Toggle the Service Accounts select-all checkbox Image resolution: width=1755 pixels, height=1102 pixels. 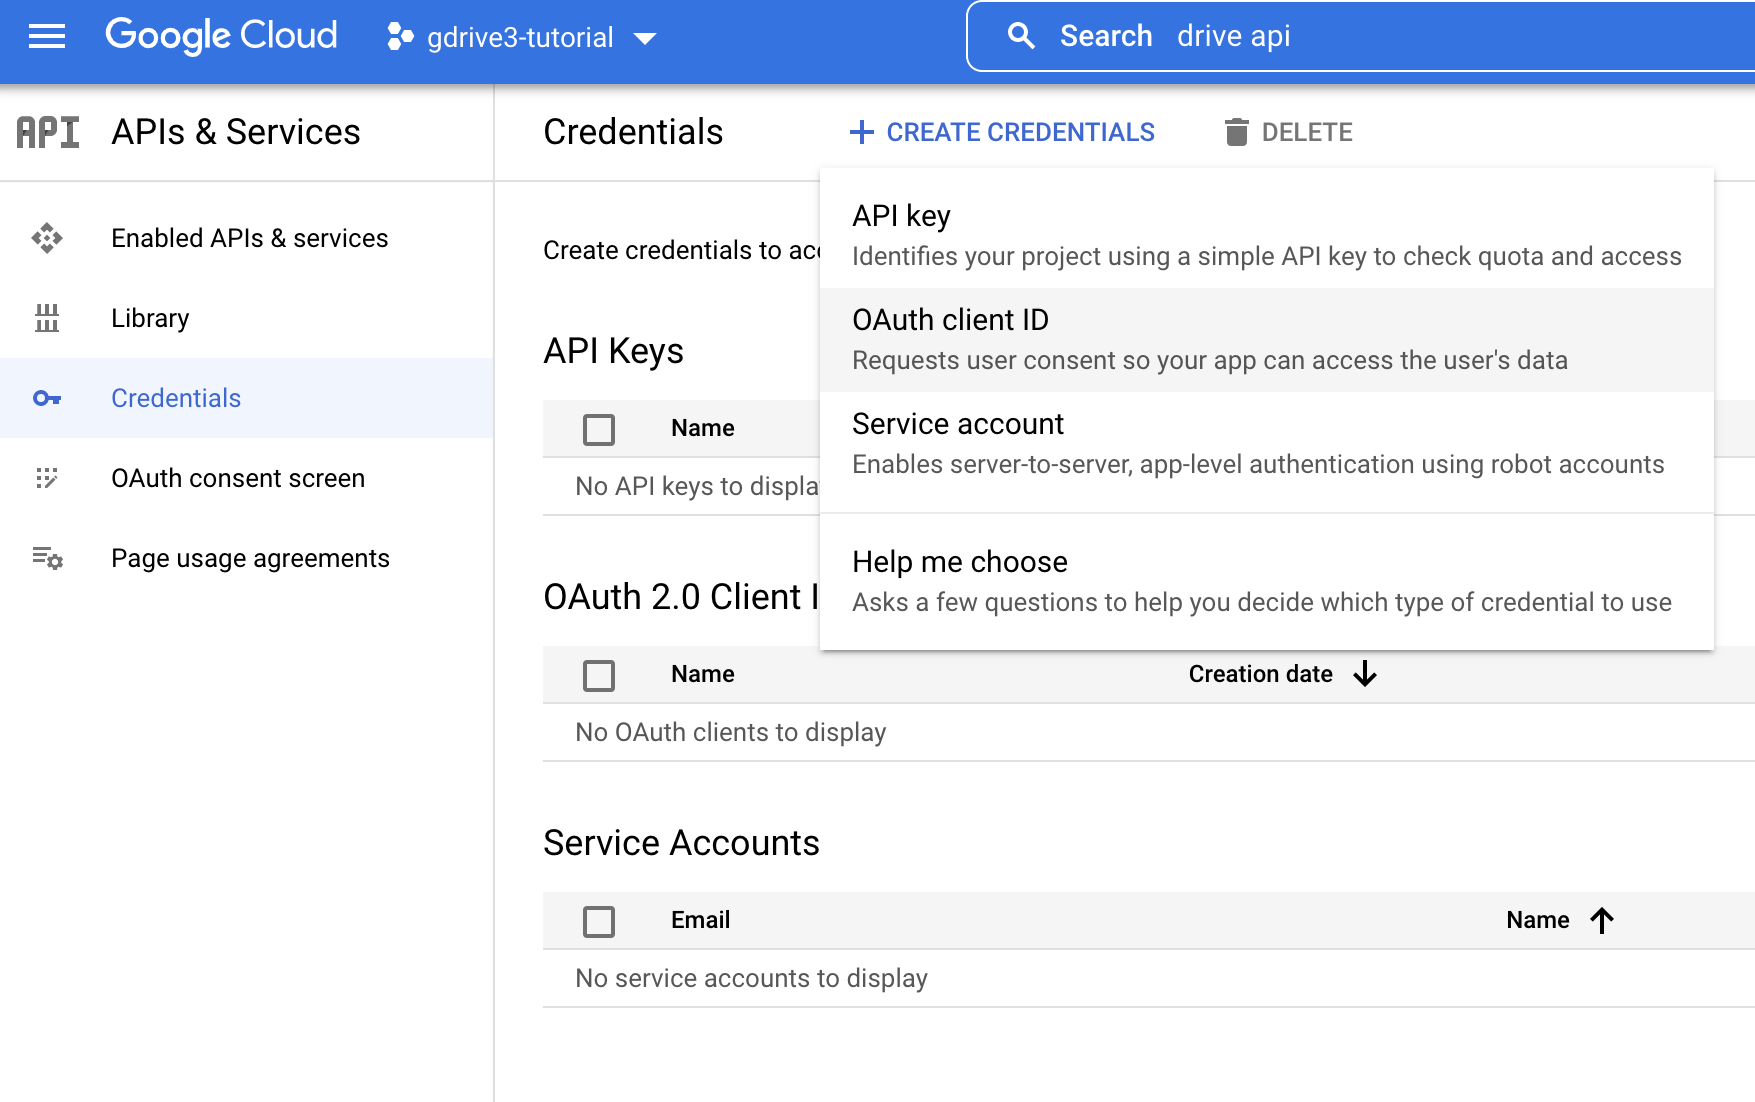click(599, 921)
